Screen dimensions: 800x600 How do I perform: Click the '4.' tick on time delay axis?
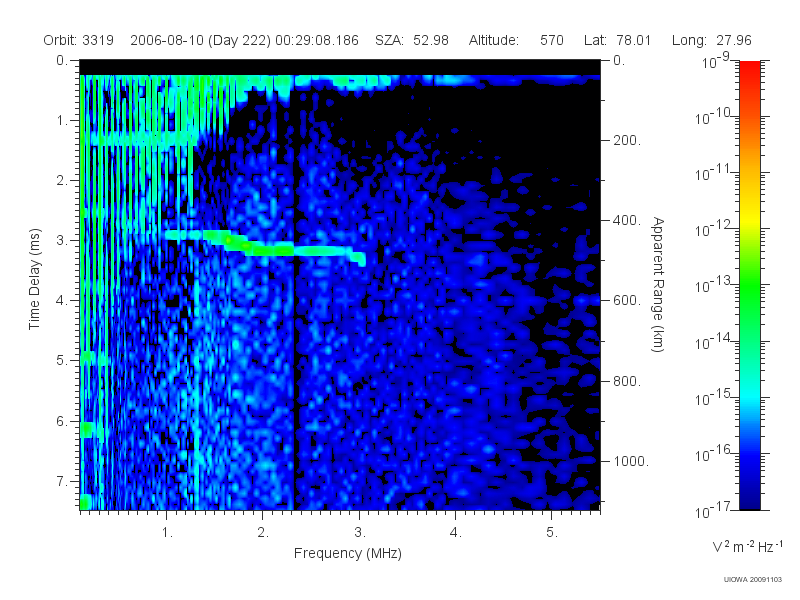tap(62, 301)
